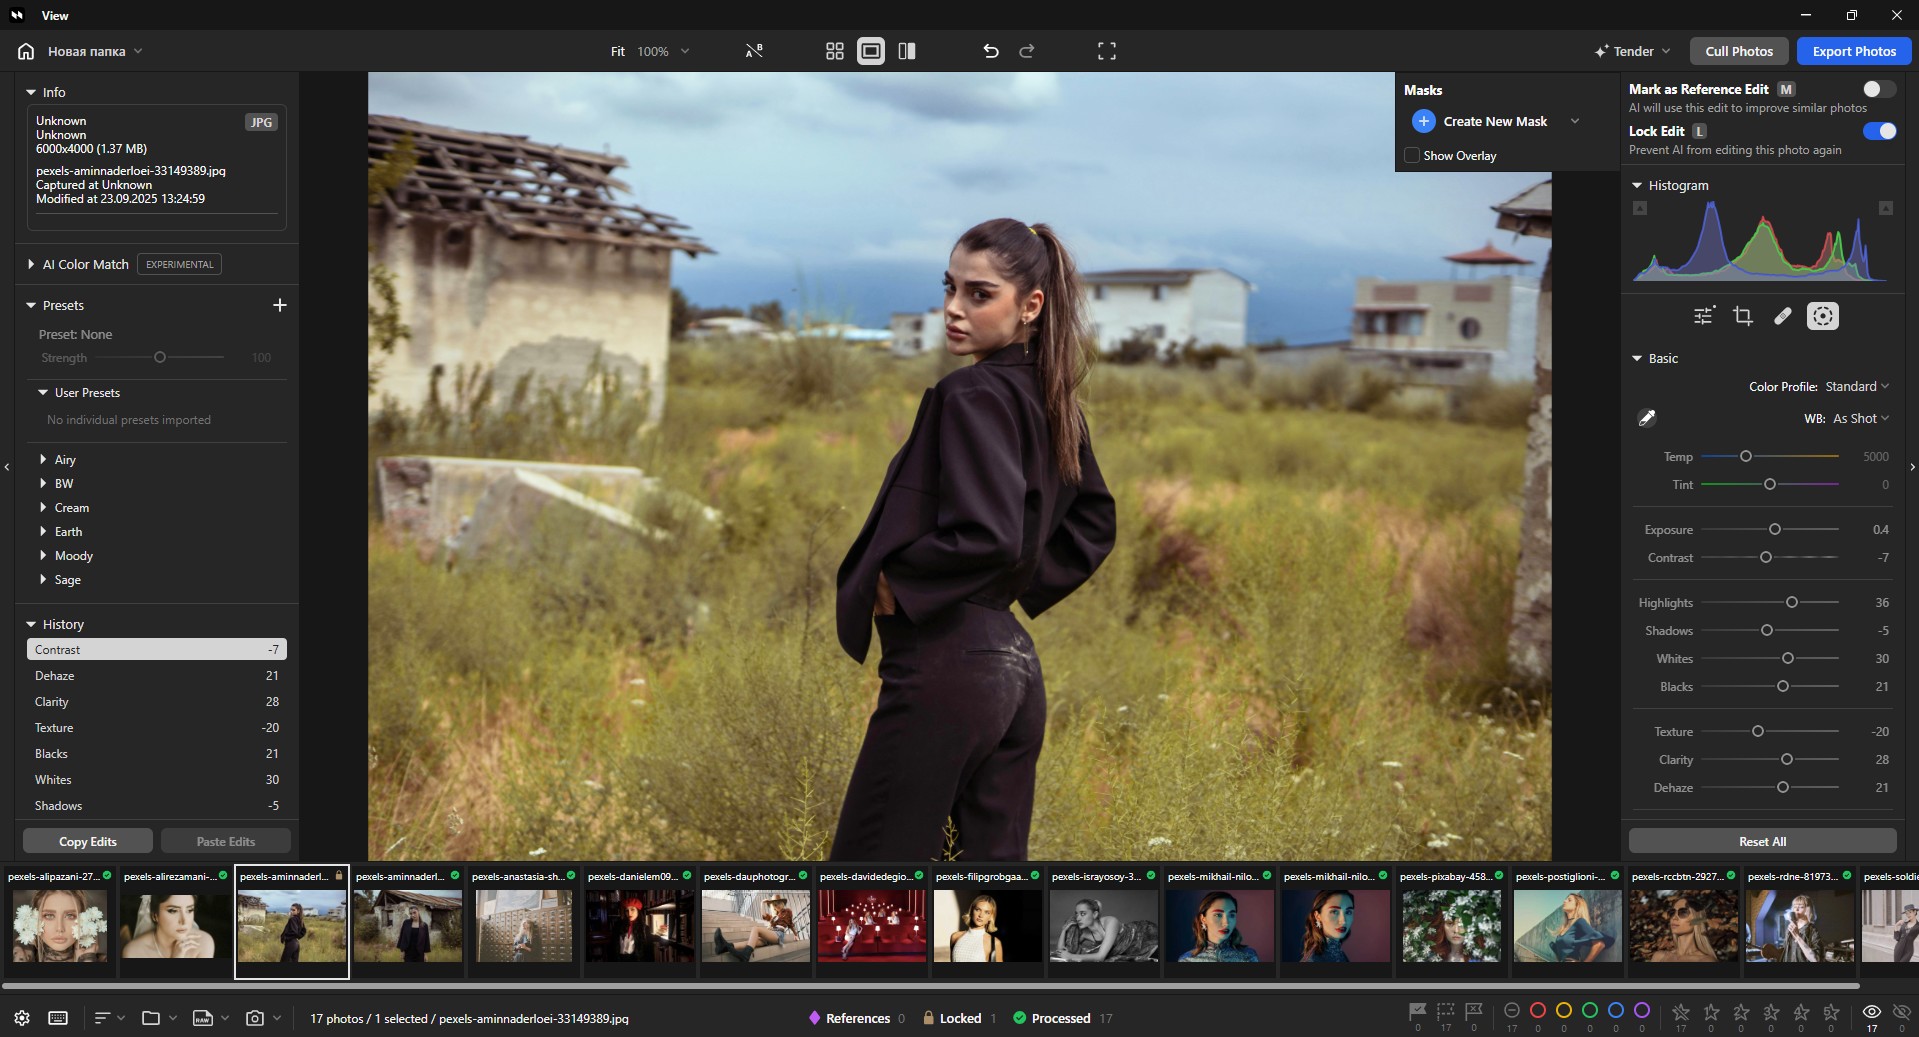1919x1037 pixels.
Task: Open the Tender AI profile menu
Action: pos(1632,51)
